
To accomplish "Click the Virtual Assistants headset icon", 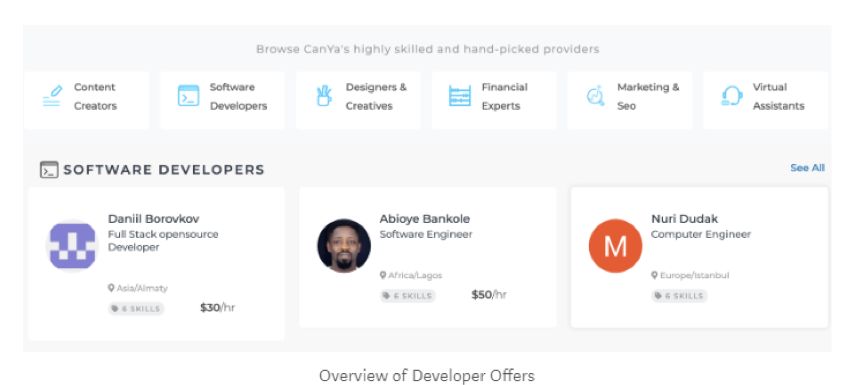I will pos(732,96).
